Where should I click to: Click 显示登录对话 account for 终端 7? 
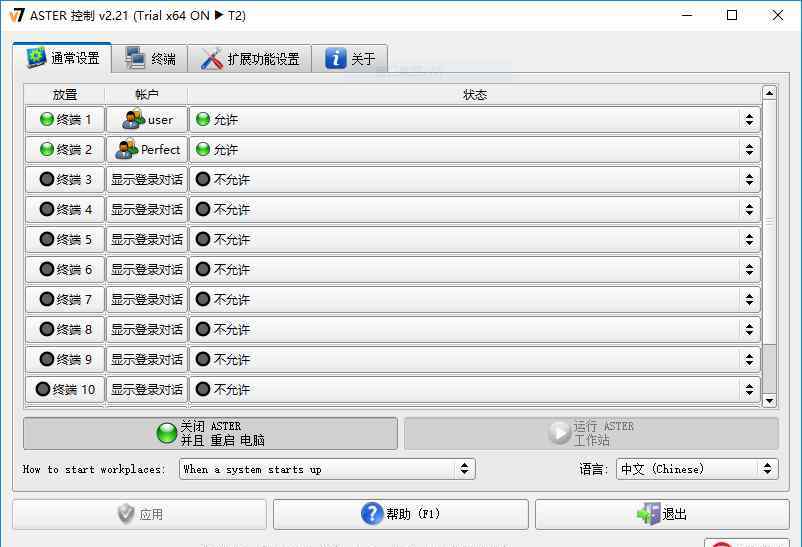[x=147, y=299]
